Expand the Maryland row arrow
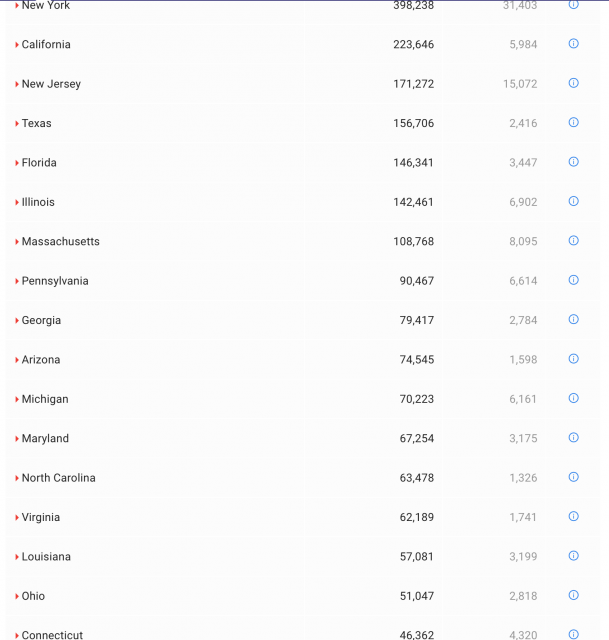609x640 pixels. point(17,439)
